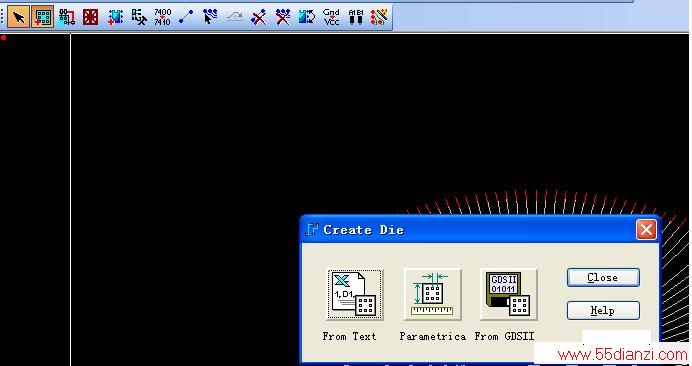Click the Close button in Create Die
This screenshot has width=692, height=366.
pos(603,278)
